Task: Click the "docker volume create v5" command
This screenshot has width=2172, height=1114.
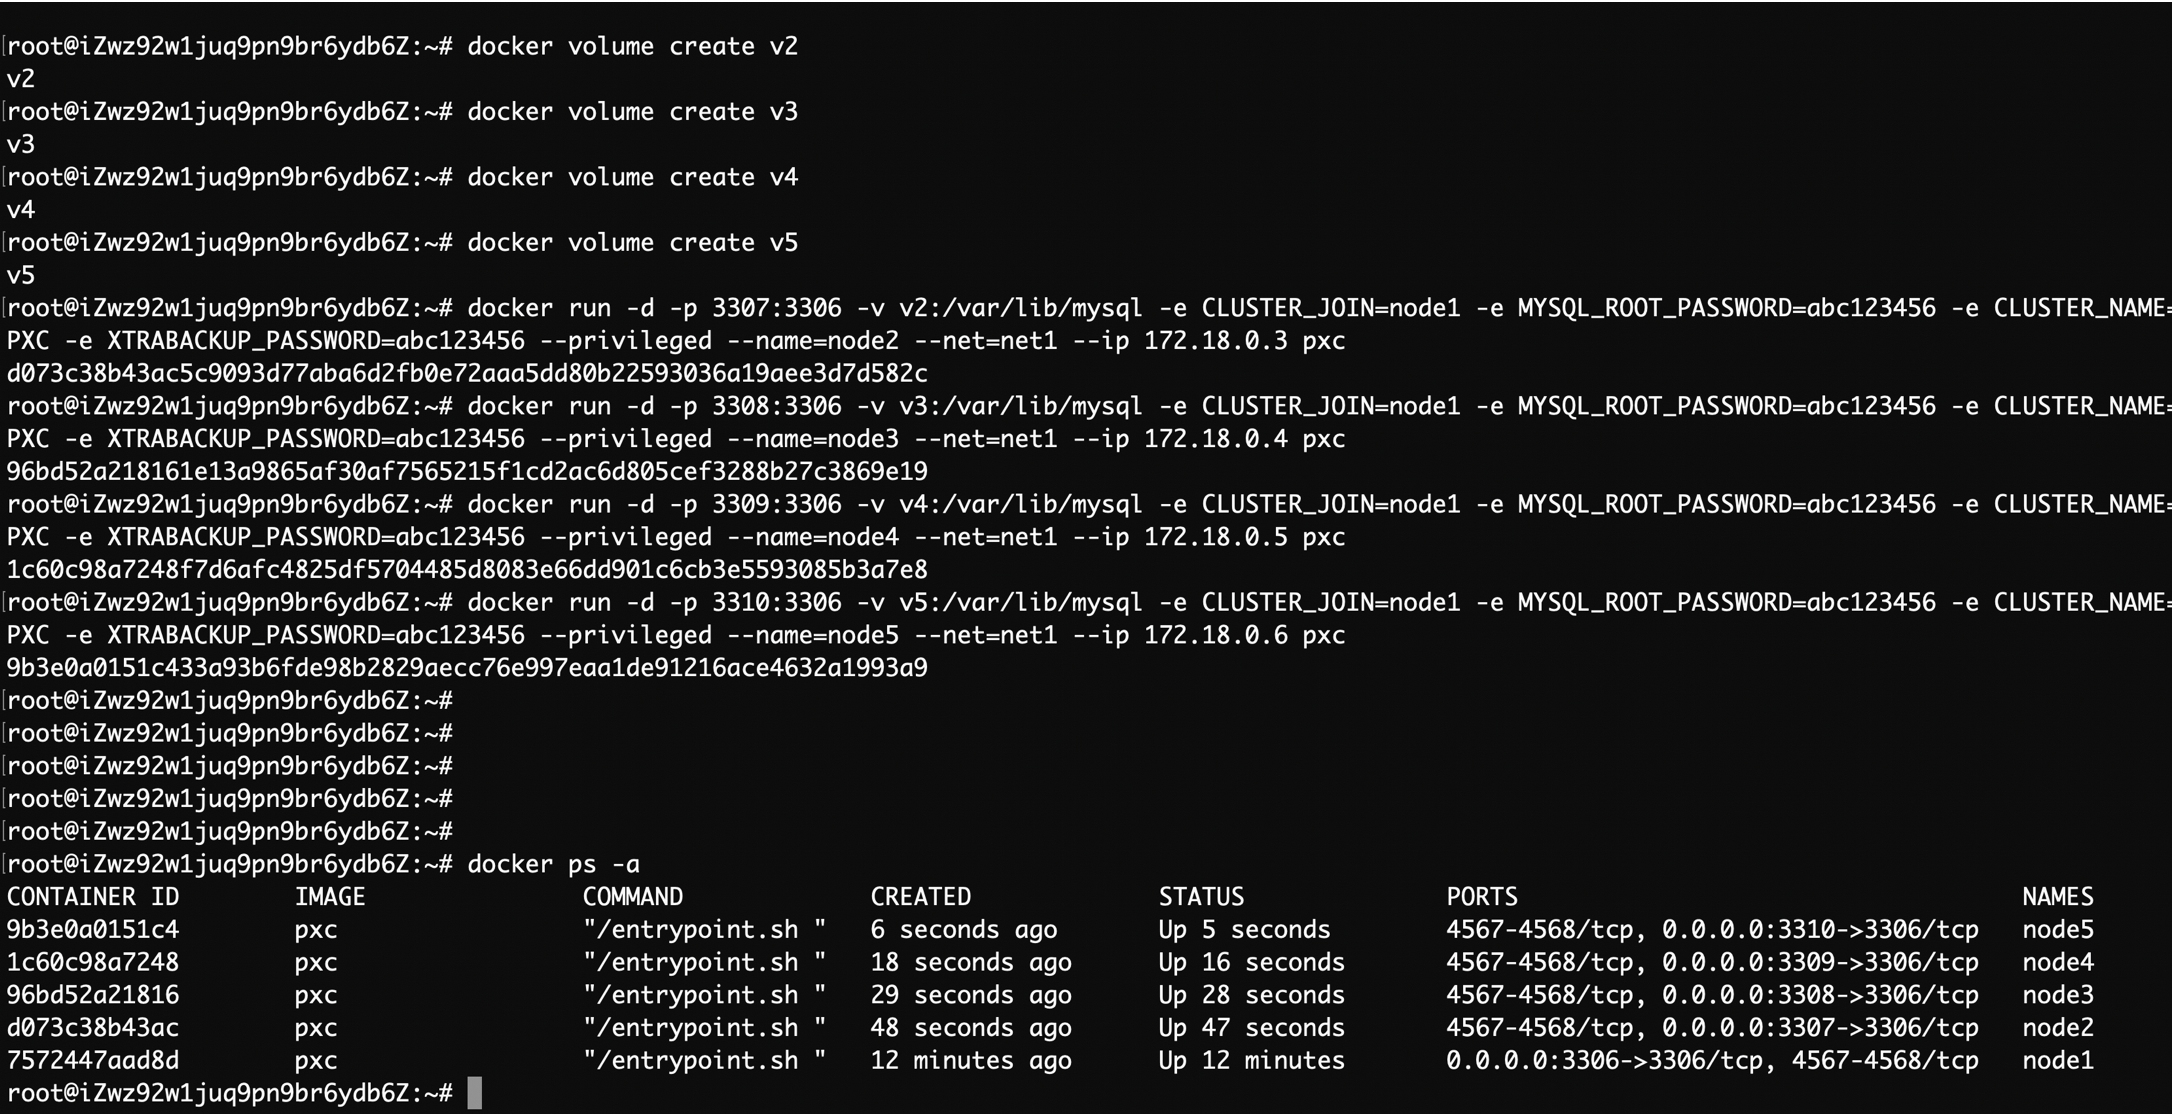Action: (632, 242)
